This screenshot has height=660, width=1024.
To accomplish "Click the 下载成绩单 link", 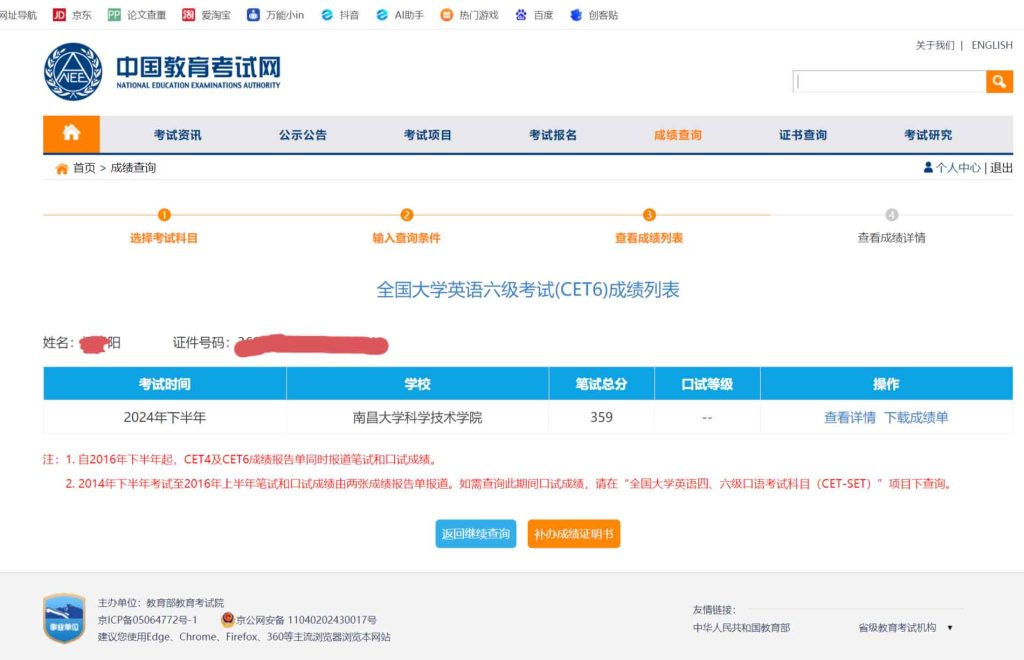I will pyautogui.click(x=916, y=417).
